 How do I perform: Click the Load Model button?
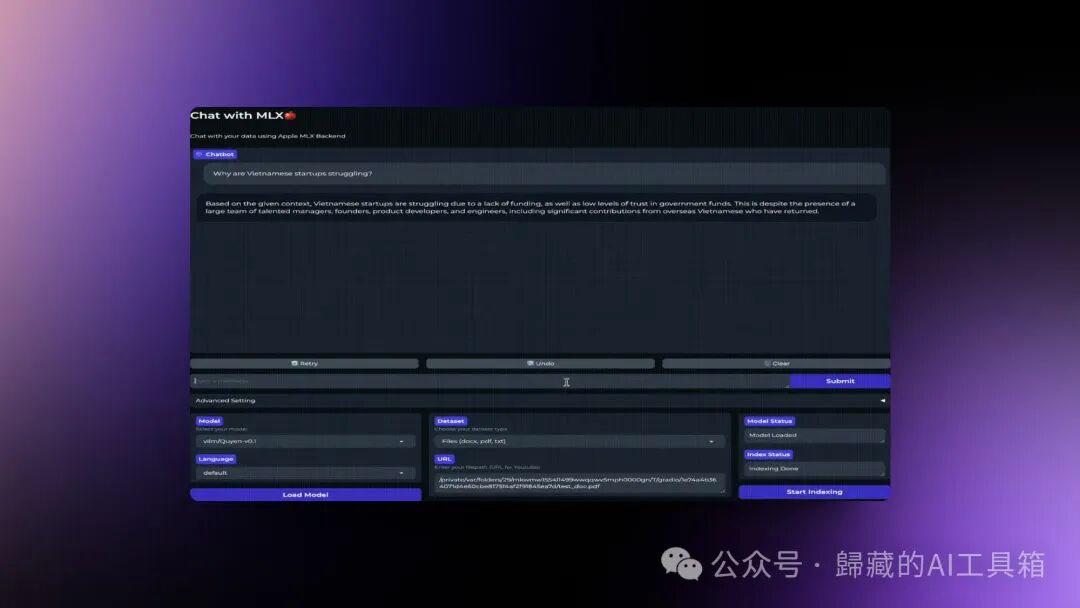pyautogui.click(x=305, y=494)
